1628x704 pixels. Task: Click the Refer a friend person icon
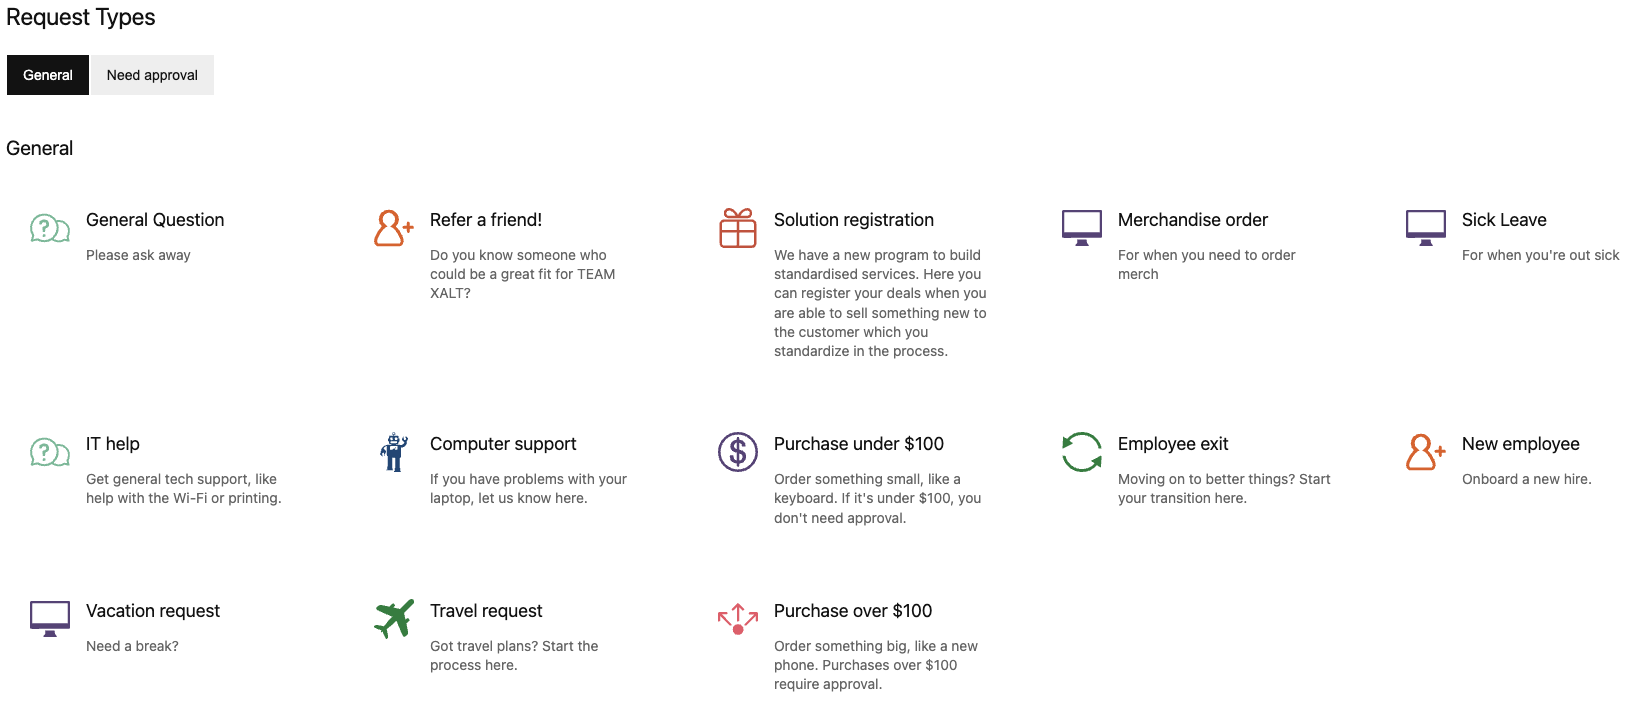pos(394,228)
